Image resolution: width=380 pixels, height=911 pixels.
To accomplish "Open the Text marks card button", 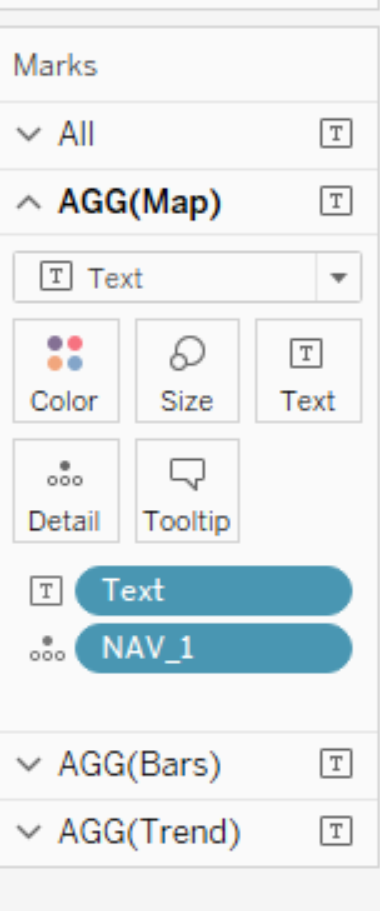I will [309, 370].
